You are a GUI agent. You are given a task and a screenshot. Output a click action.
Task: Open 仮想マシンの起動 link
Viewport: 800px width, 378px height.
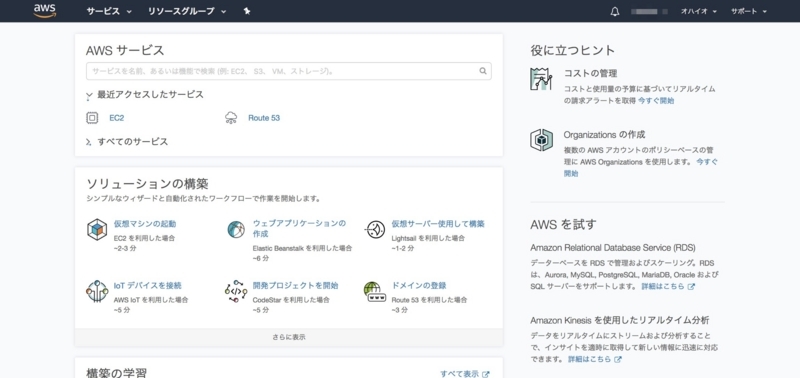click(x=145, y=224)
